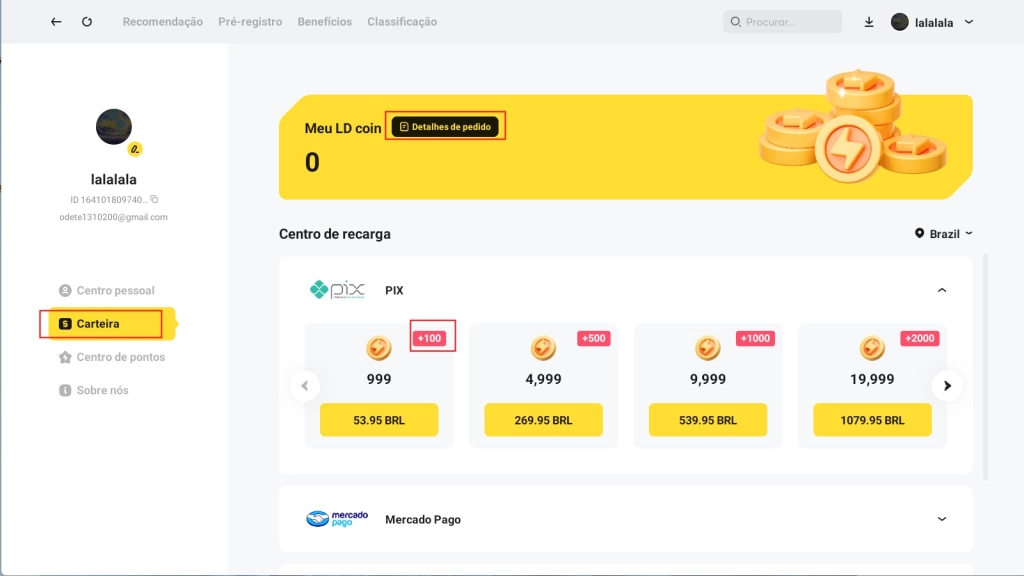This screenshot has height=576, width=1024.
Task: Click the back arrow icon
Action: pyautogui.click(x=56, y=22)
